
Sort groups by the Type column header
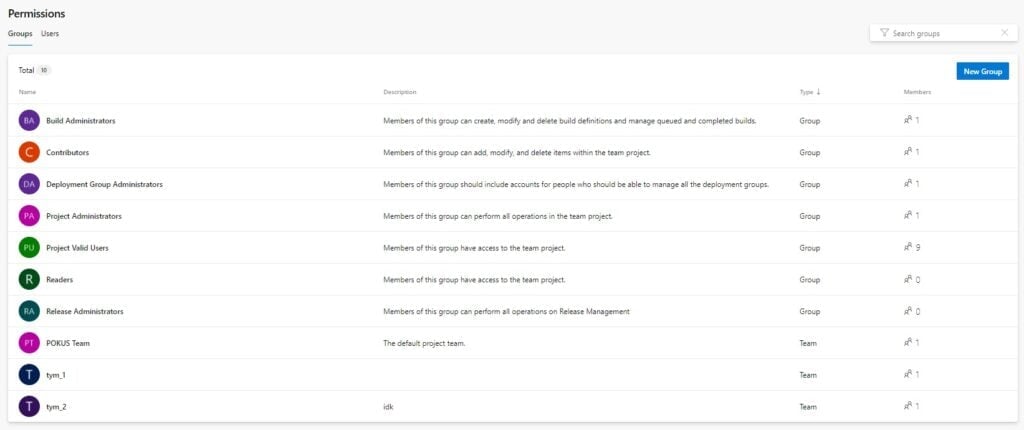[809, 92]
